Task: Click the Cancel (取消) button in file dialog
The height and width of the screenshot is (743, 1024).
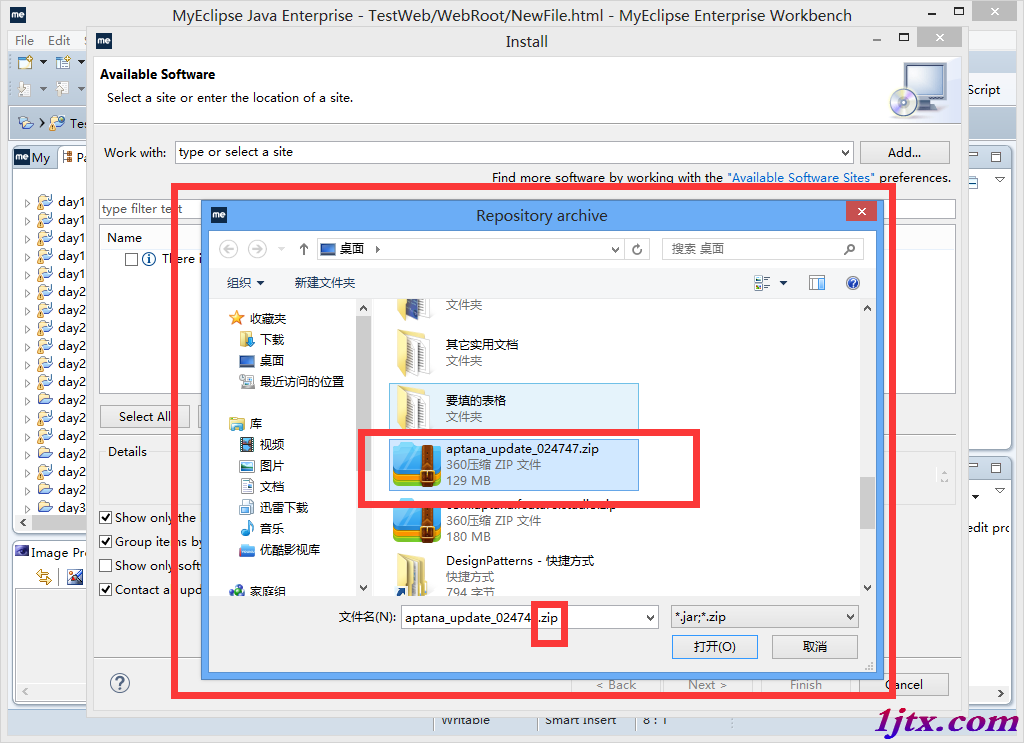Action: (x=814, y=646)
